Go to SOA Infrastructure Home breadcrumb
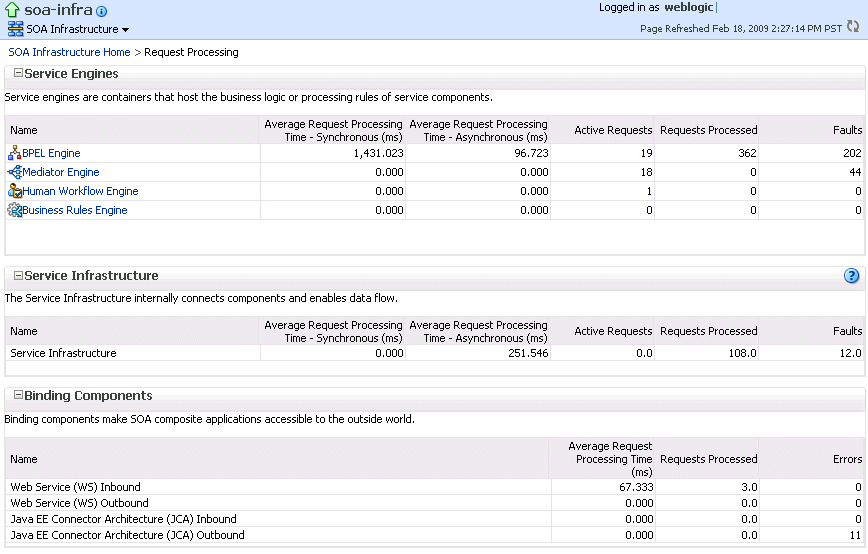868x554 pixels. tap(69, 52)
